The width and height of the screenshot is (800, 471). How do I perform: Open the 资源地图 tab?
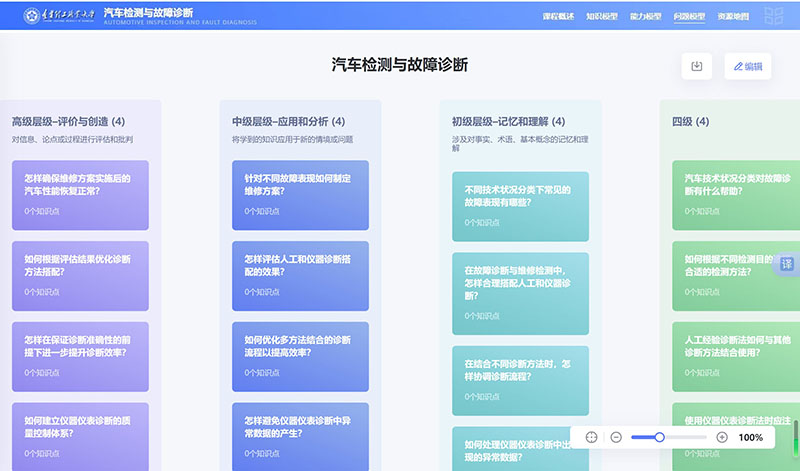point(733,17)
